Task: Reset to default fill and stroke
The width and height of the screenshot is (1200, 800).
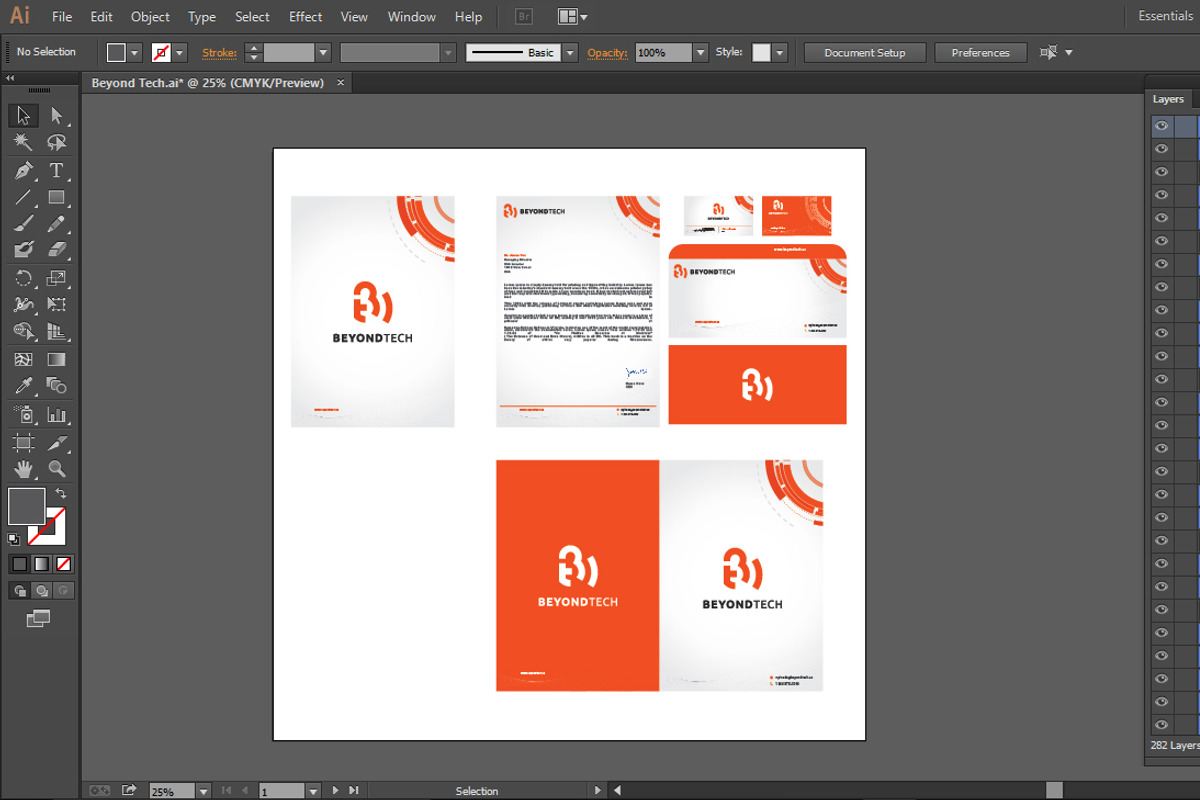Action: (14, 539)
